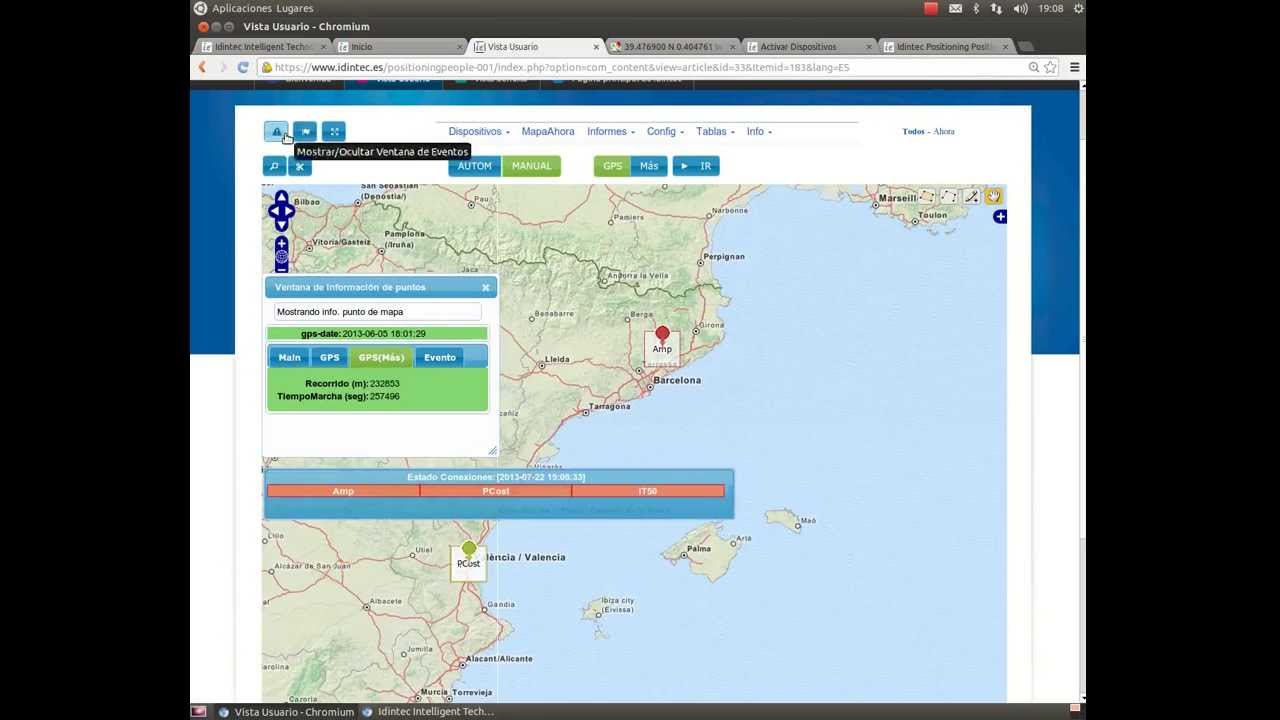Expand the Config dropdown menu
Viewport: 1280px width, 720px height.
click(665, 132)
